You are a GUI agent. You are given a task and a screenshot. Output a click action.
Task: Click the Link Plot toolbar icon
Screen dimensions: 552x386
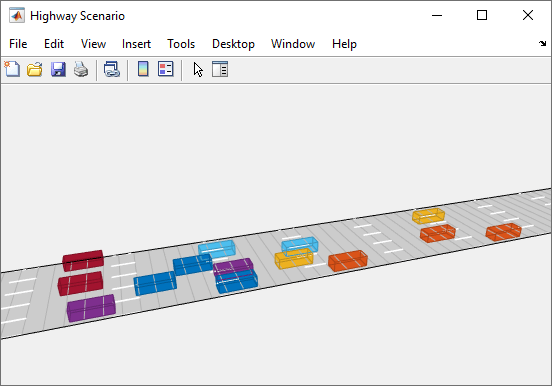pos(112,69)
